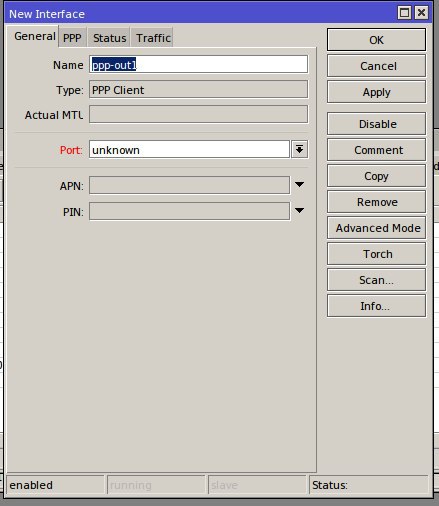Screen dimensions: 439x506
Task: Open the Status tab
Action: click(109, 38)
